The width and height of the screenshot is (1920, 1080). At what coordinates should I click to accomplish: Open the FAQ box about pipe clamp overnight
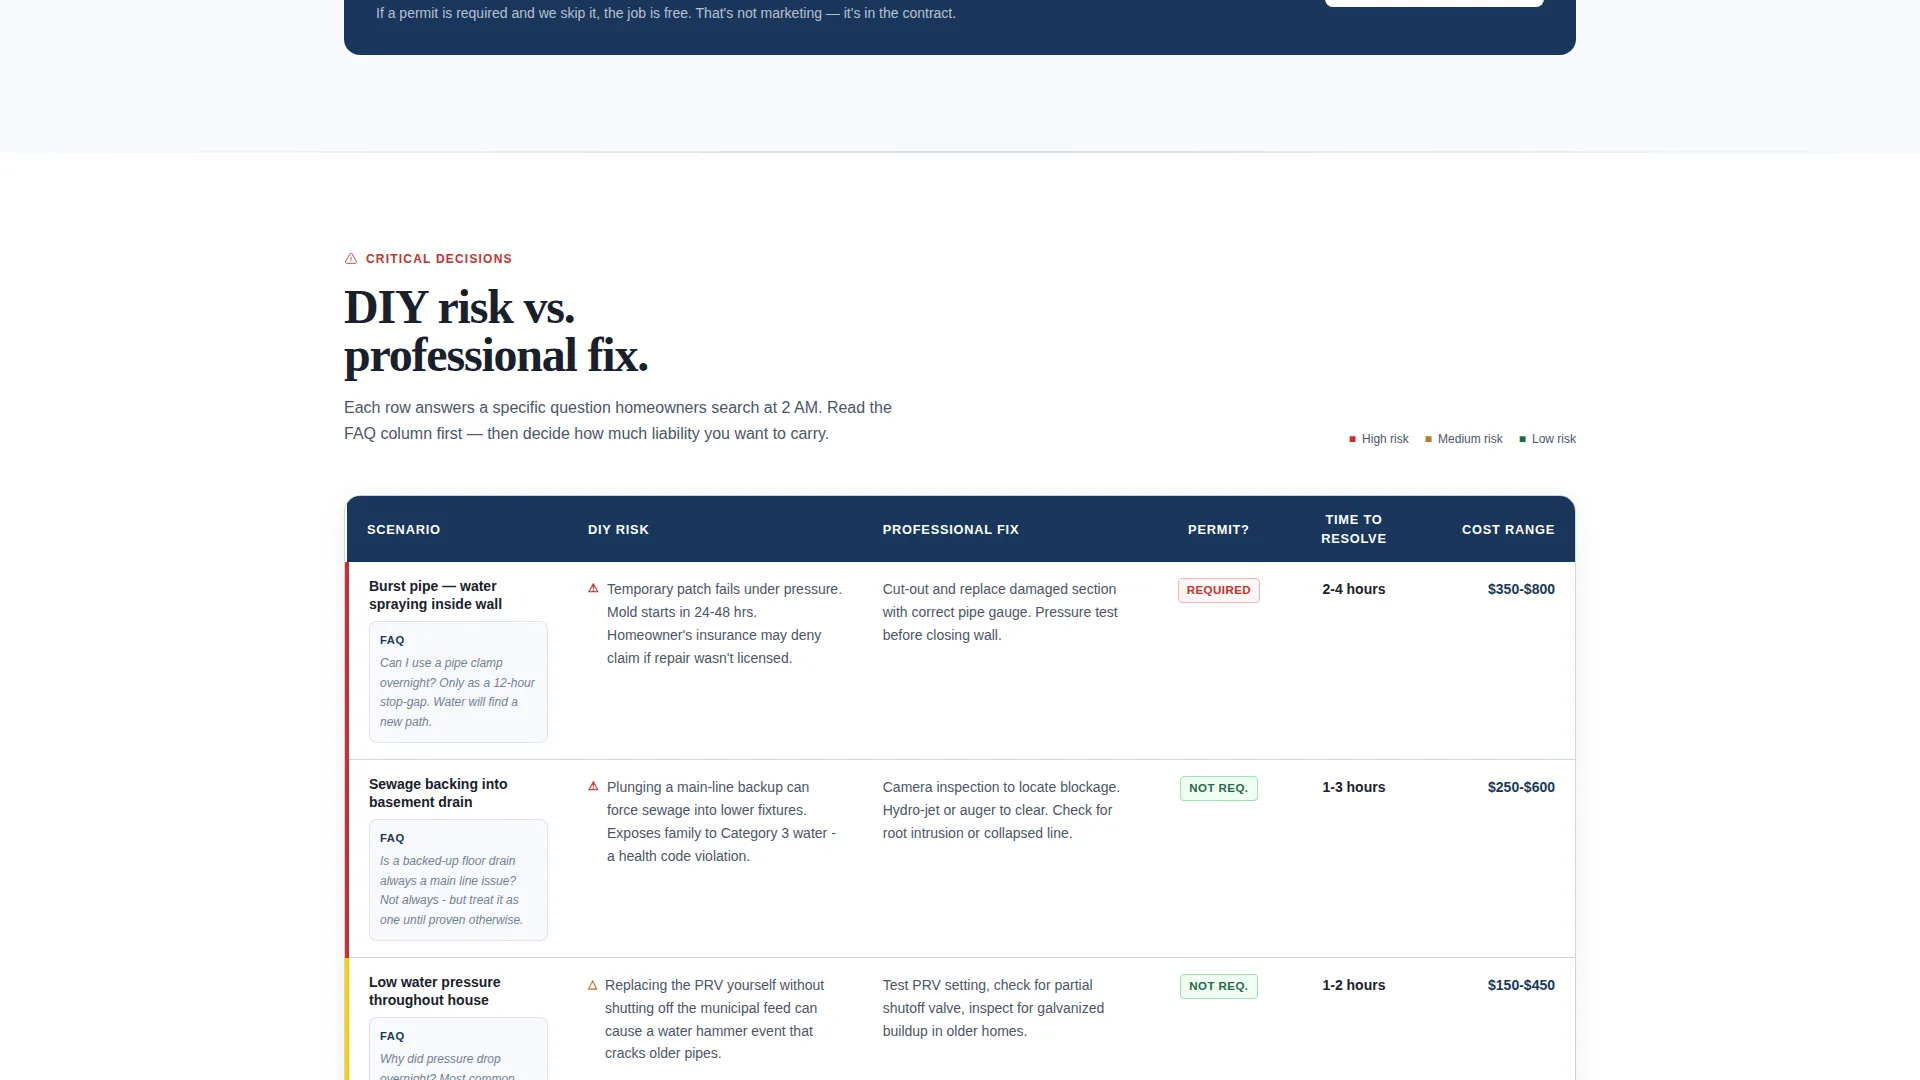click(458, 682)
